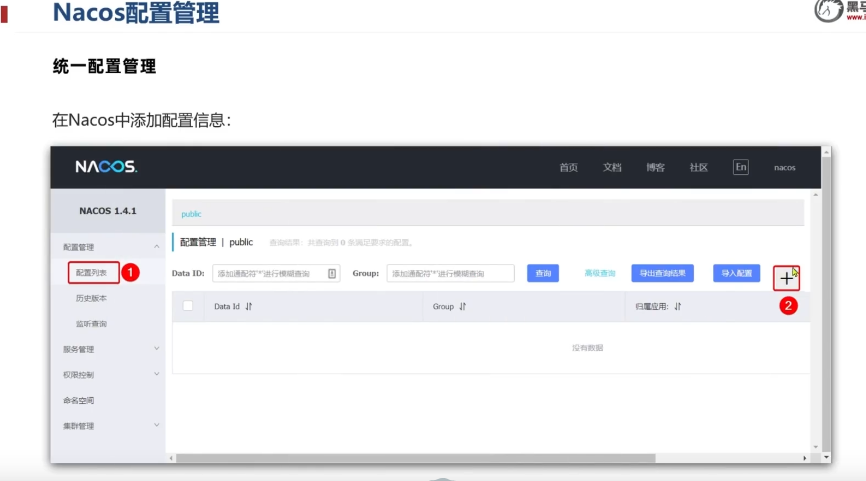Image resolution: width=866 pixels, height=481 pixels.
Task: Click the horizontal scrollbar's left arrow
Action: [171, 458]
